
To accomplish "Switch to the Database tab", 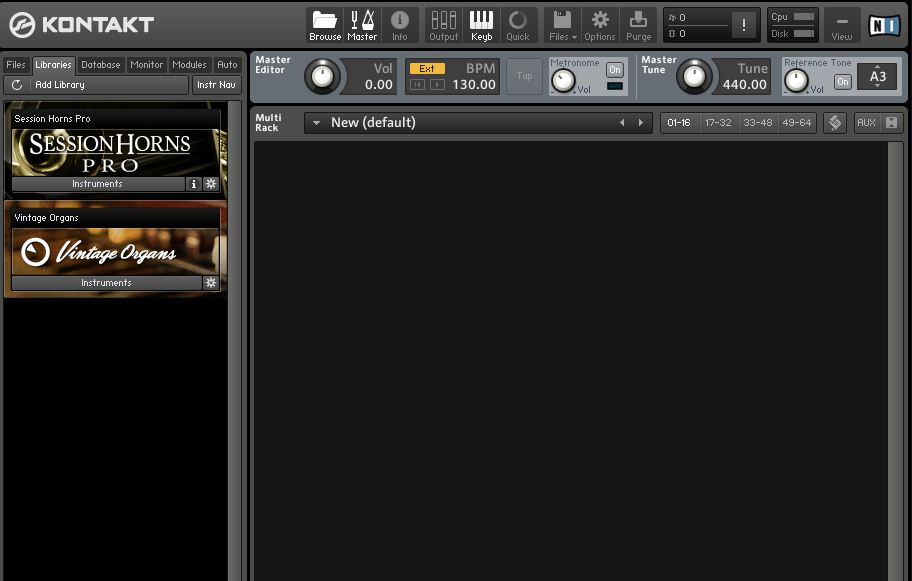I will point(101,65).
